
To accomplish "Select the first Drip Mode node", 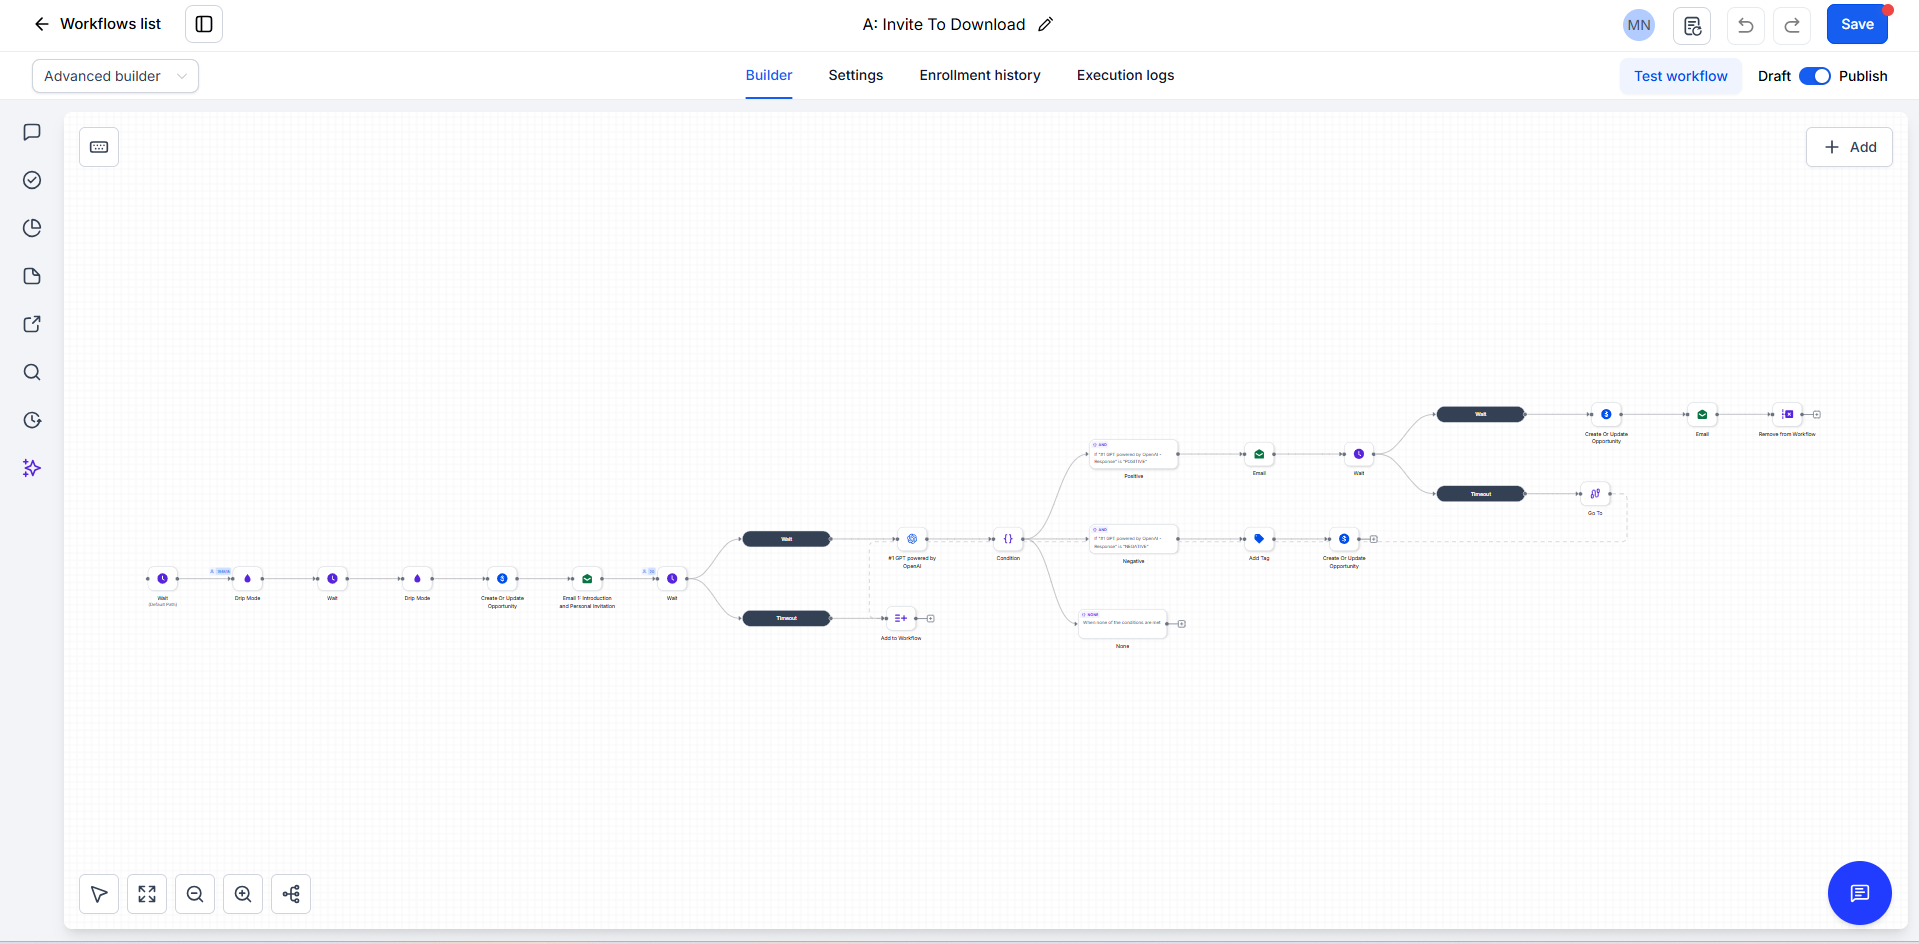I will point(248,579).
